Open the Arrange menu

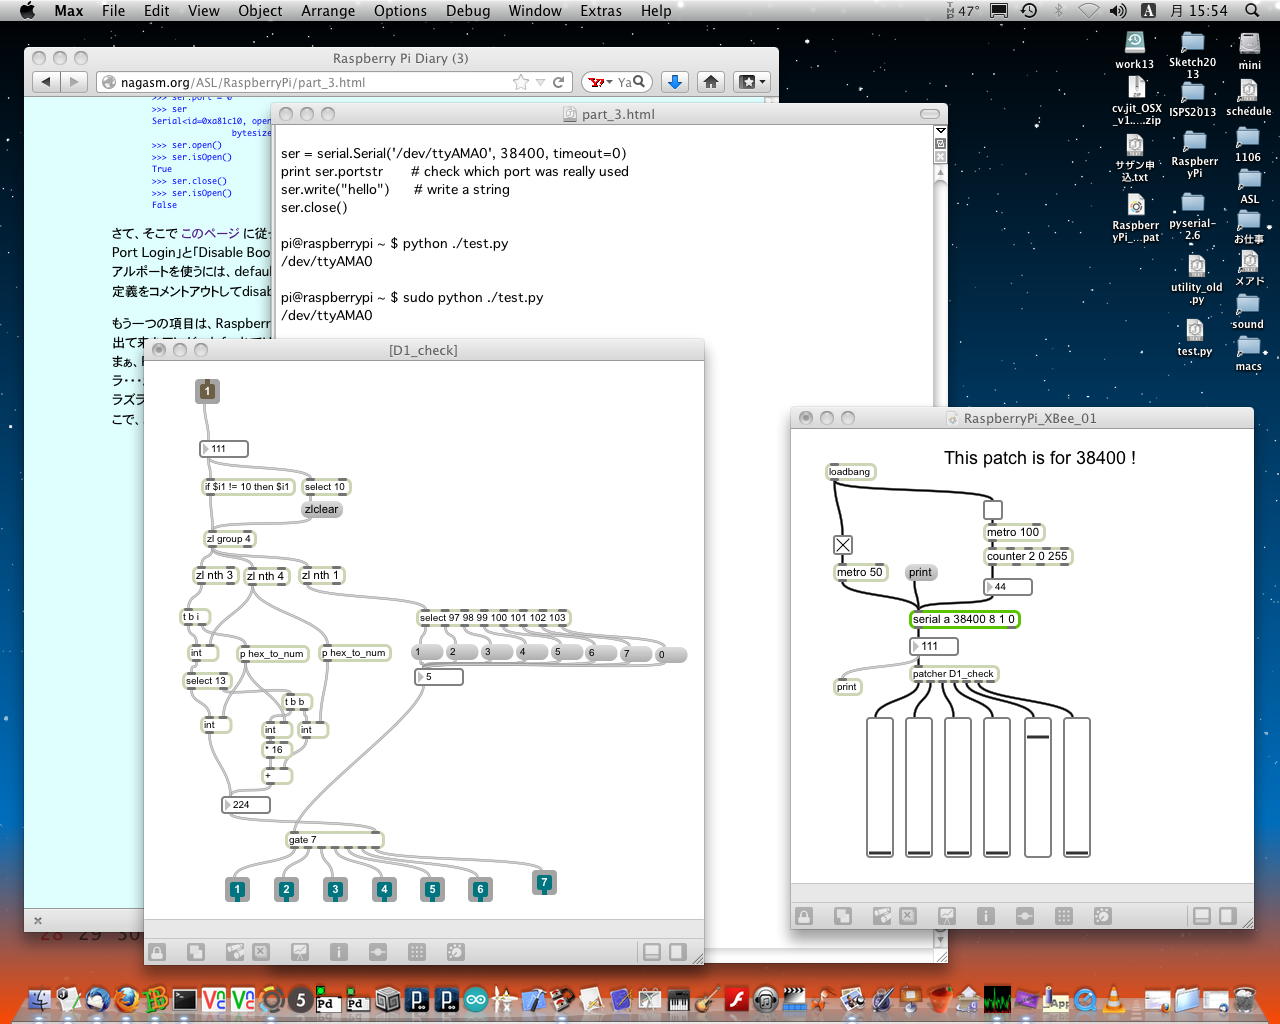[x=328, y=11]
